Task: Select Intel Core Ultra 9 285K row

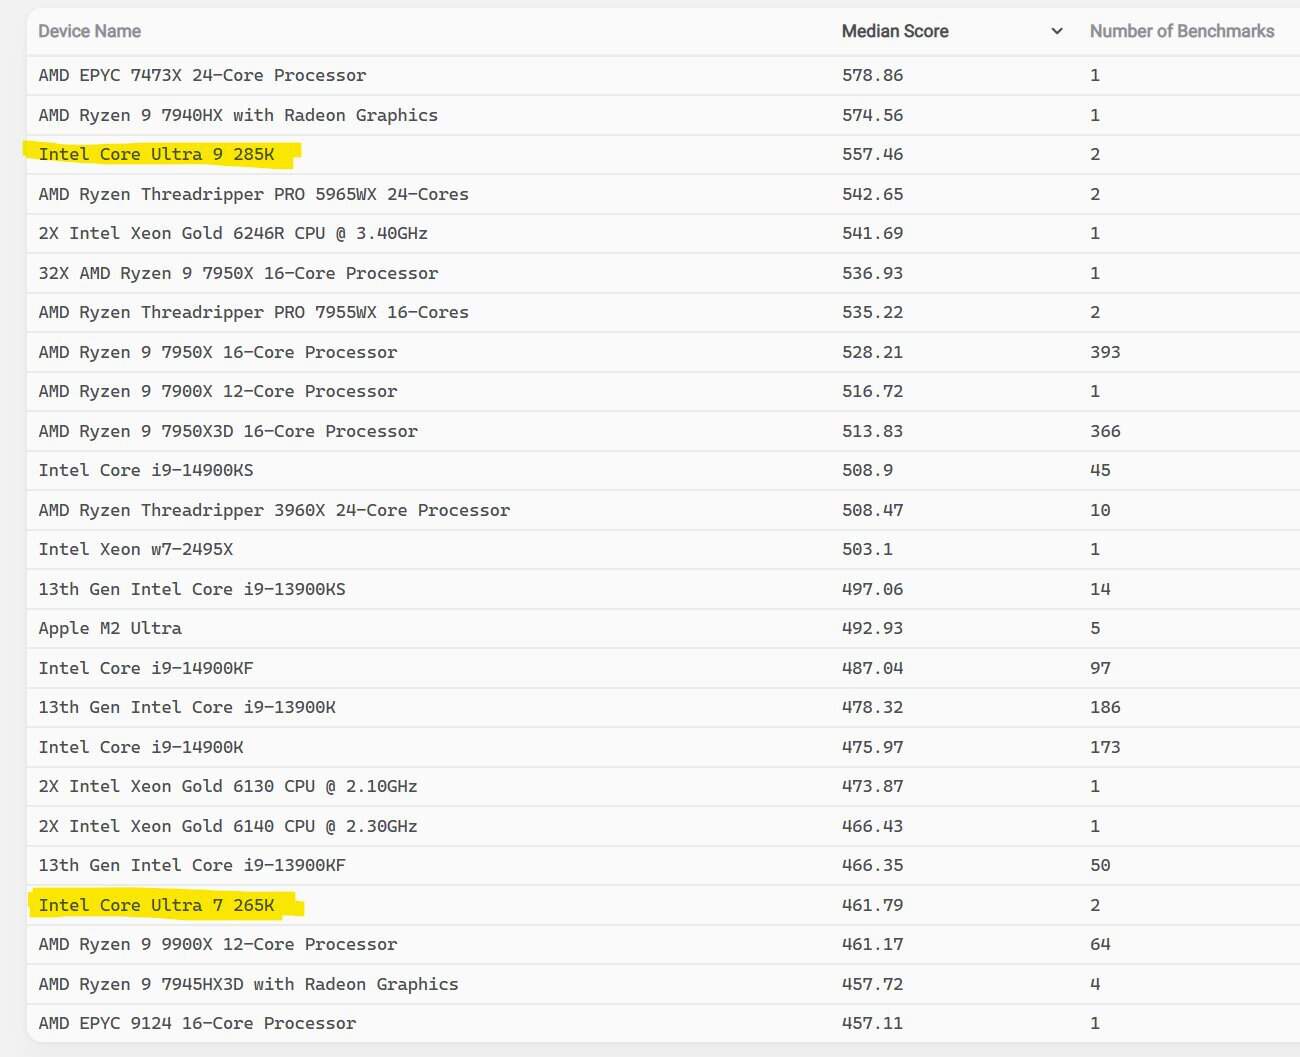Action: pos(156,154)
